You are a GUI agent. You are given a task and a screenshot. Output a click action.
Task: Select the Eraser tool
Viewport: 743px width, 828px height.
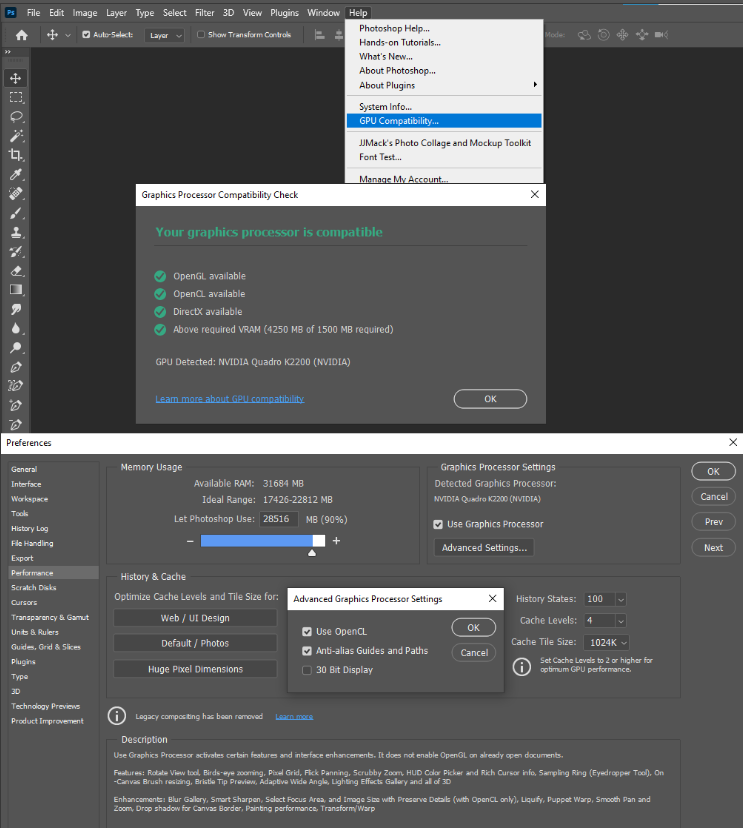click(16, 271)
